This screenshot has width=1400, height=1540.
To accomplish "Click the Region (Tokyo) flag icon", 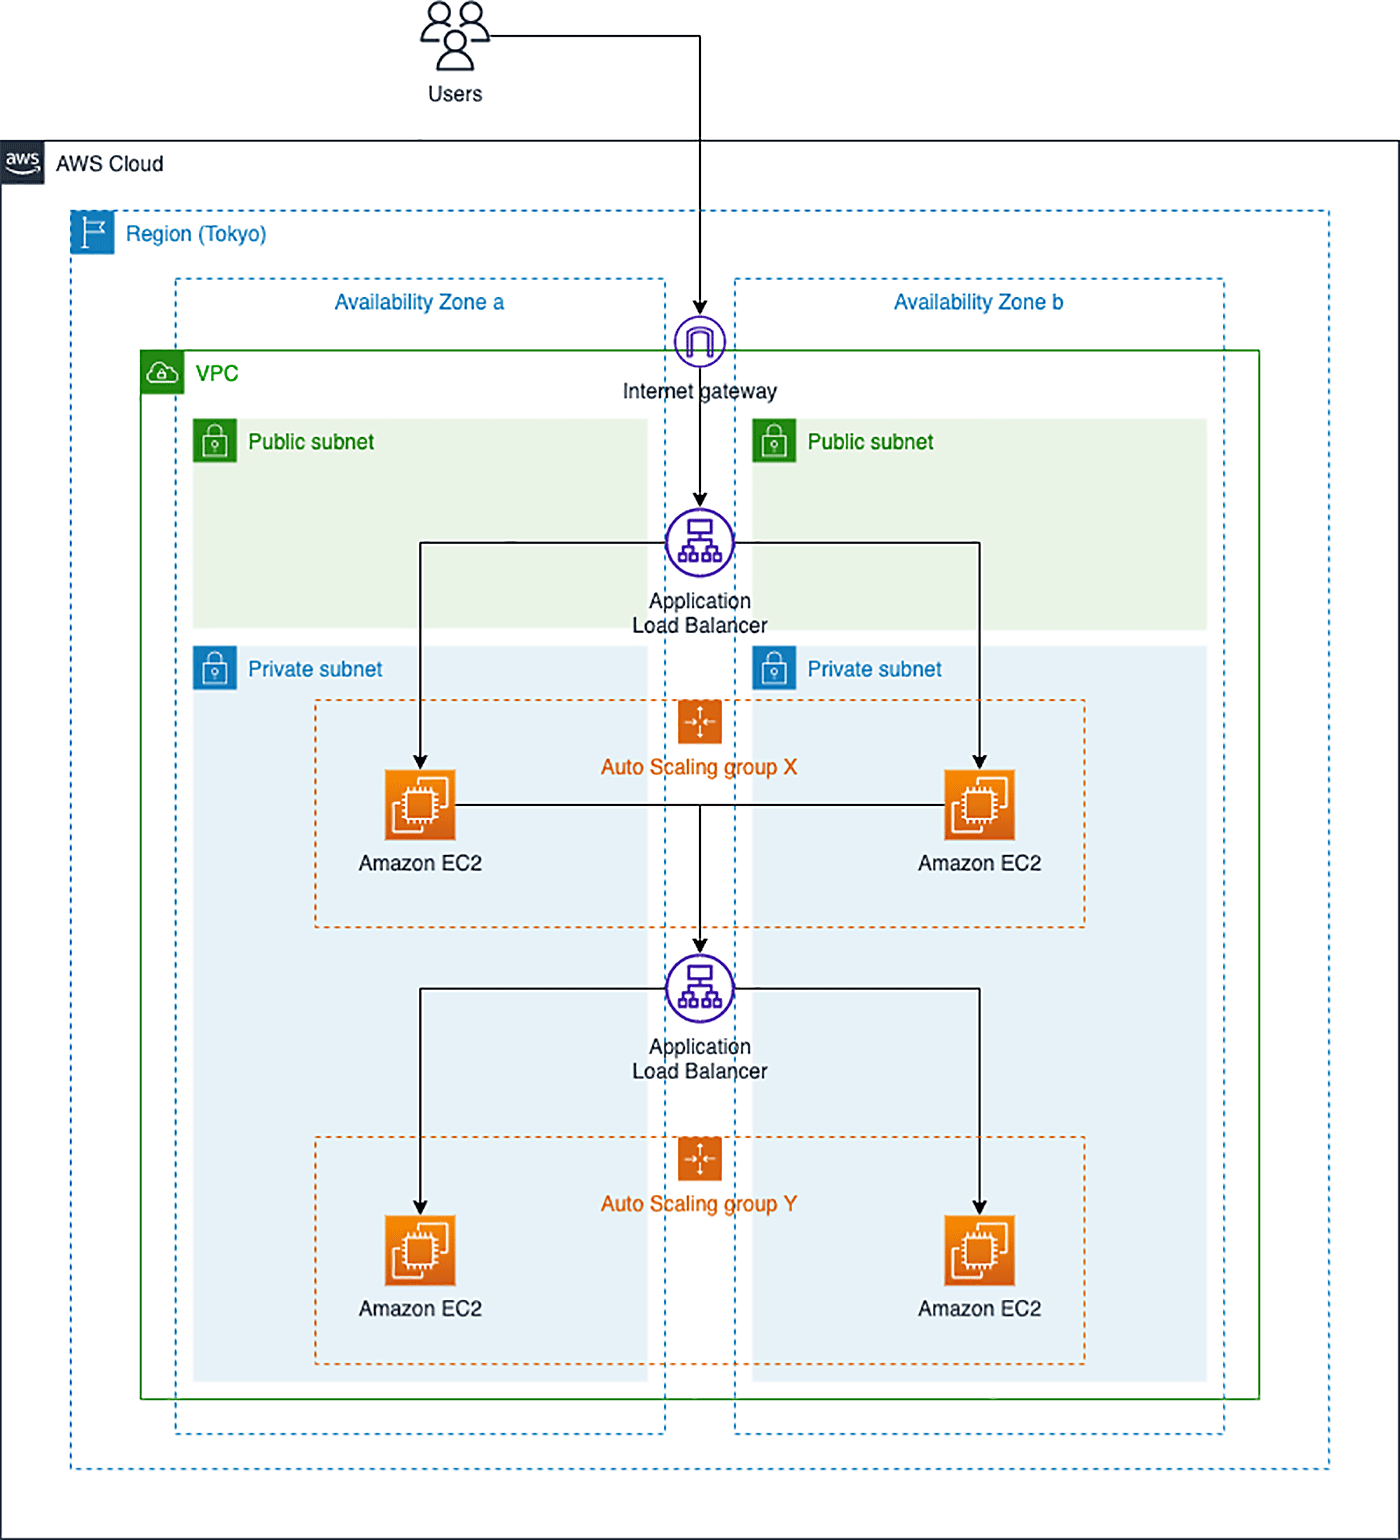I will [93, 233].
